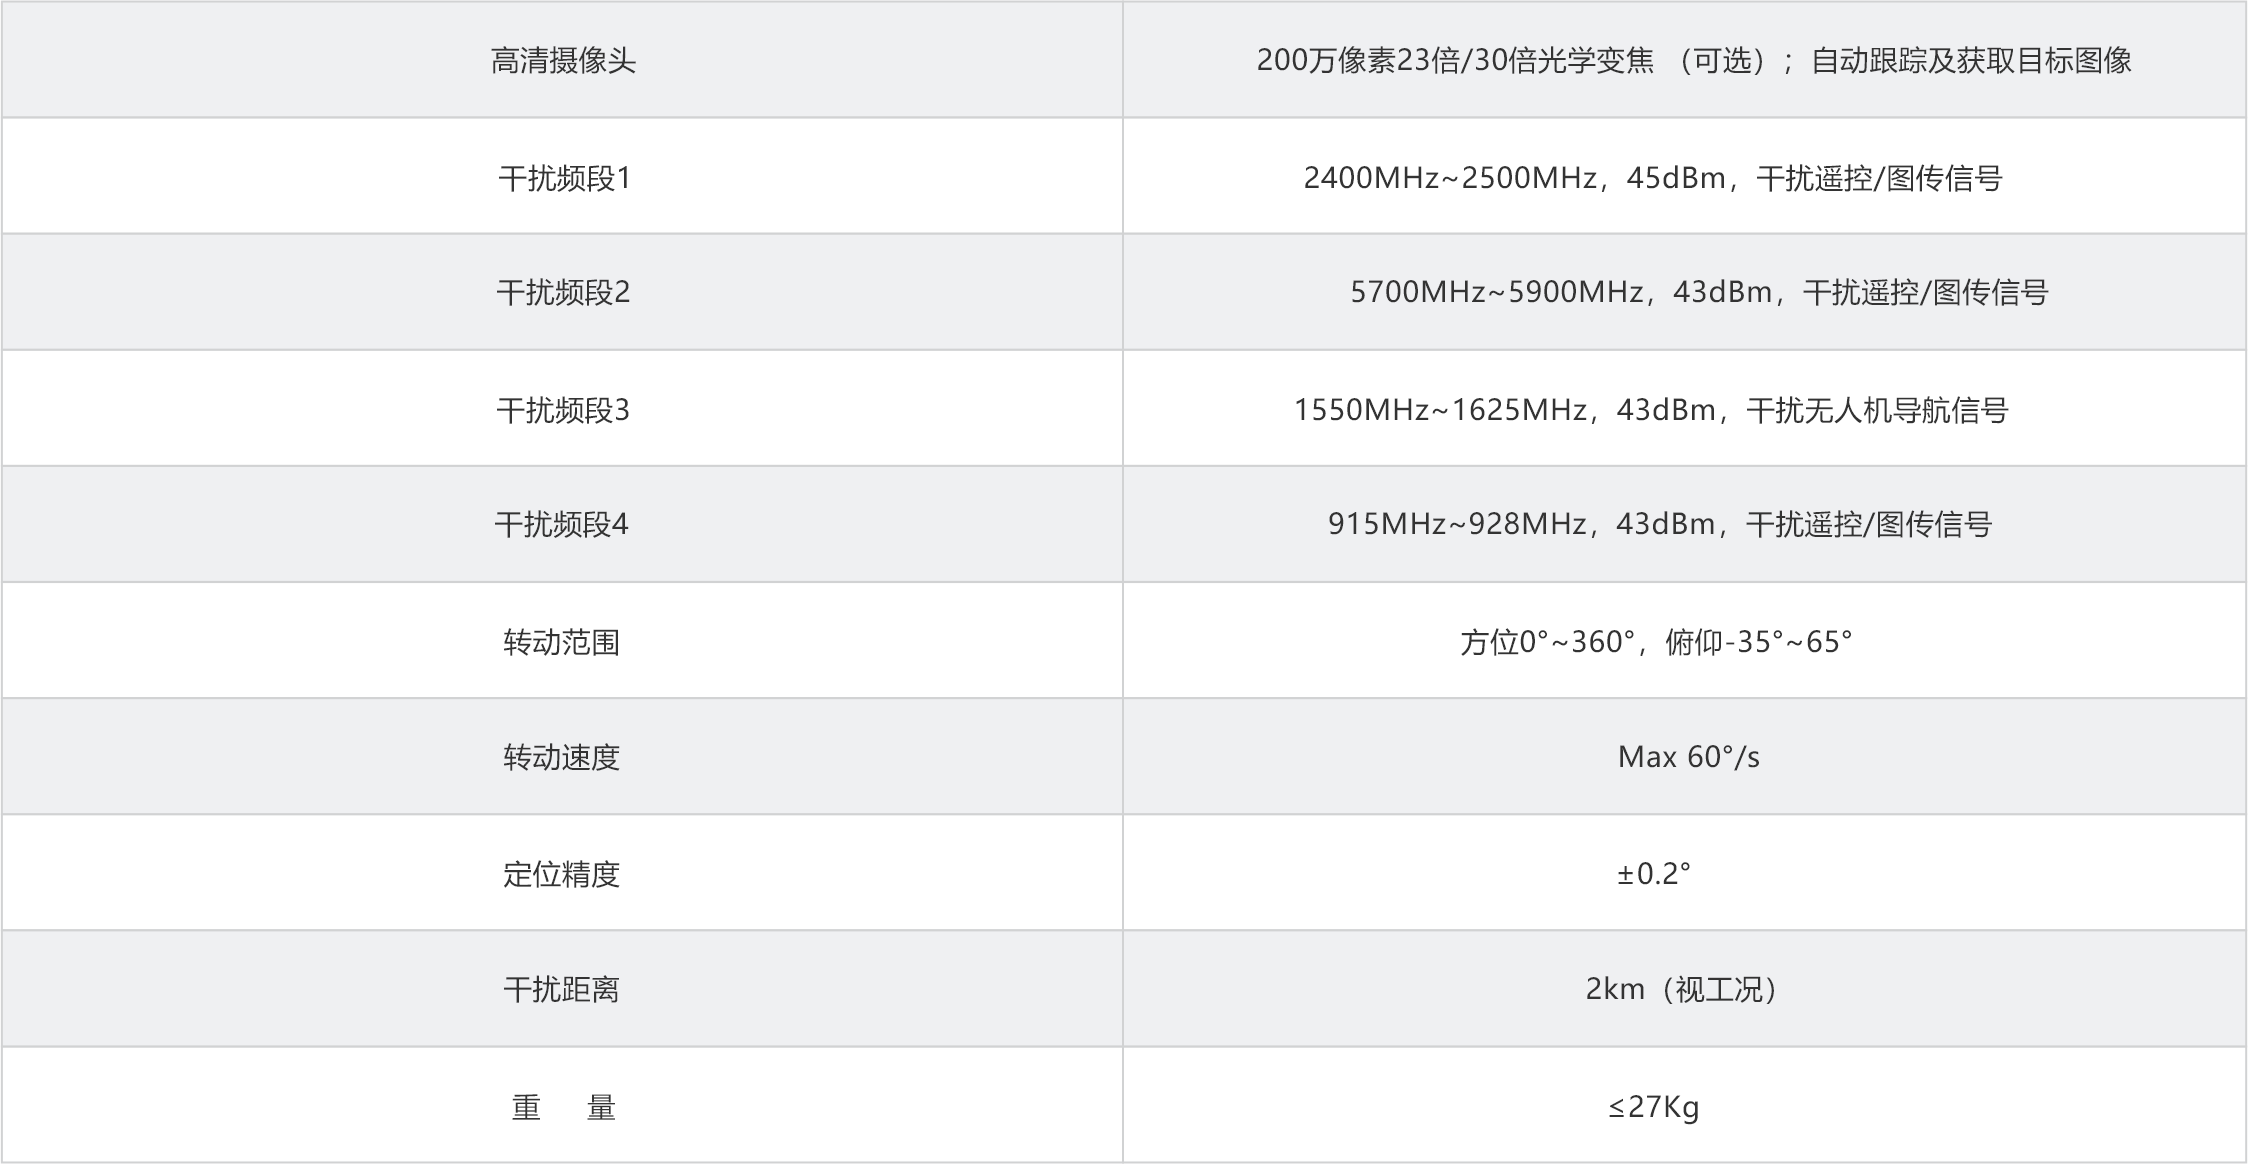Select the 2km（视工况） distance value

[1685, 989]
